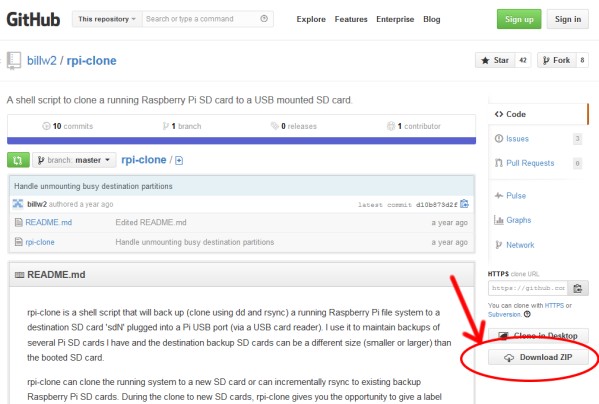Open rpi-clone script file link

[40, 242]
